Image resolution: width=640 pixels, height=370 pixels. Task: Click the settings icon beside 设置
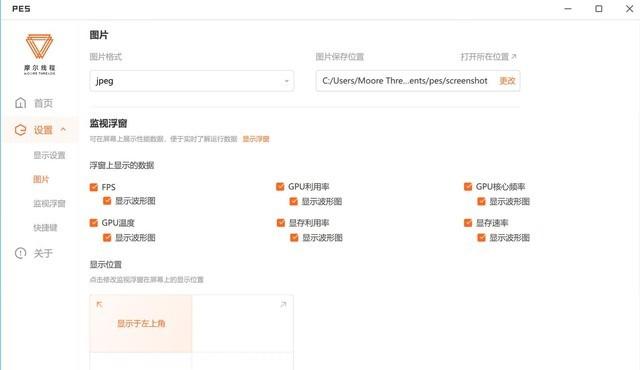20,130
